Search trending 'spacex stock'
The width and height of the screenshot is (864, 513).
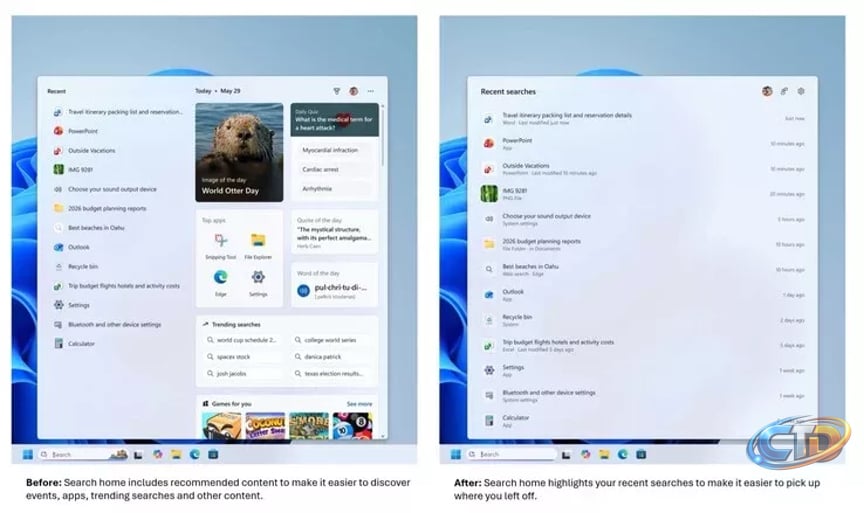coord(241,357)
